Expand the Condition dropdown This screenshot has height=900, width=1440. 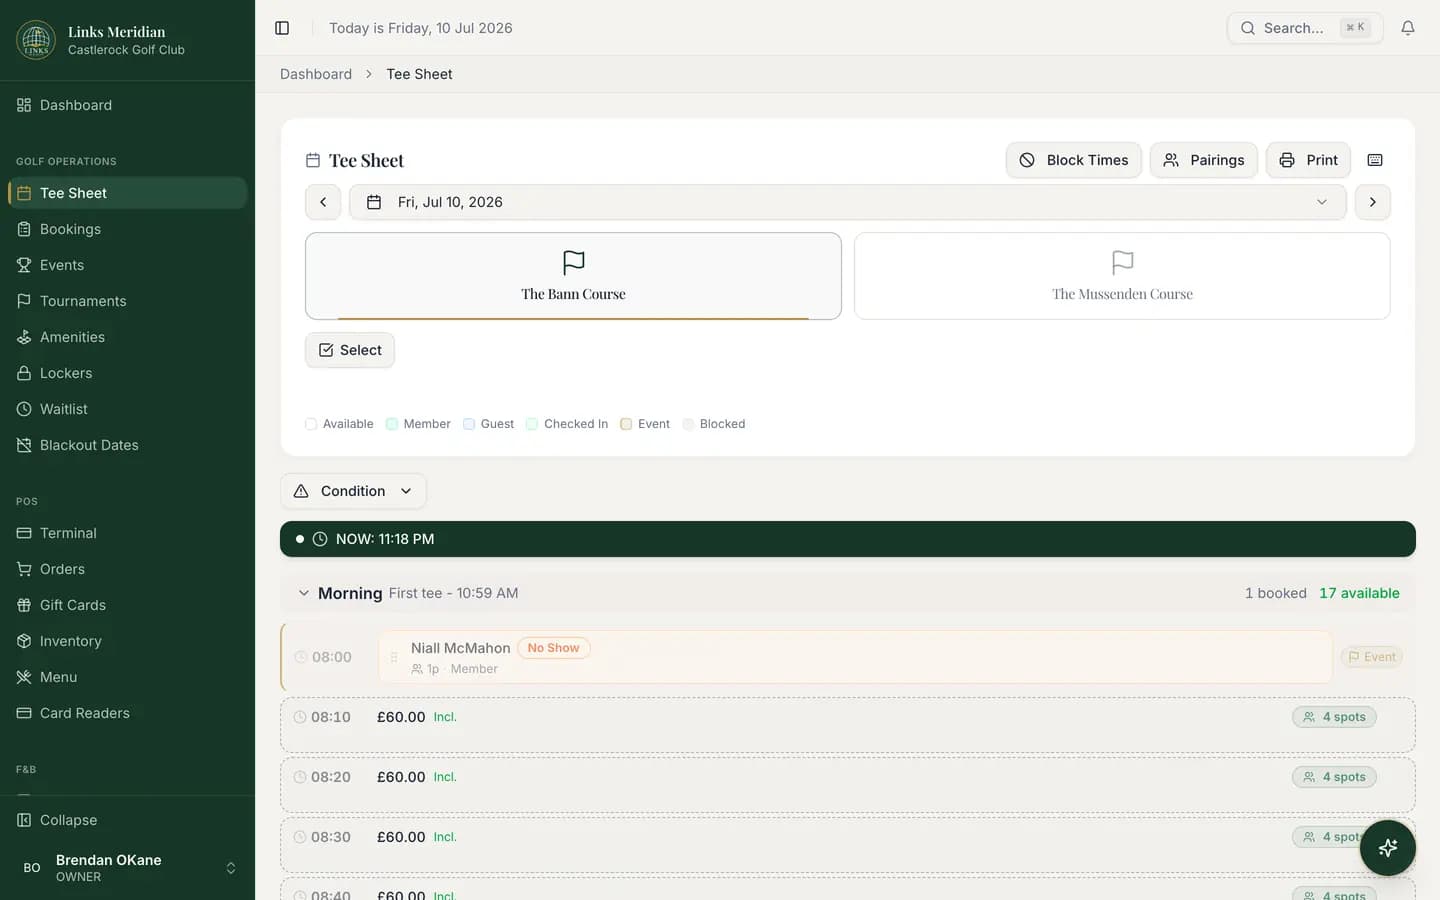tap(353, 491)
